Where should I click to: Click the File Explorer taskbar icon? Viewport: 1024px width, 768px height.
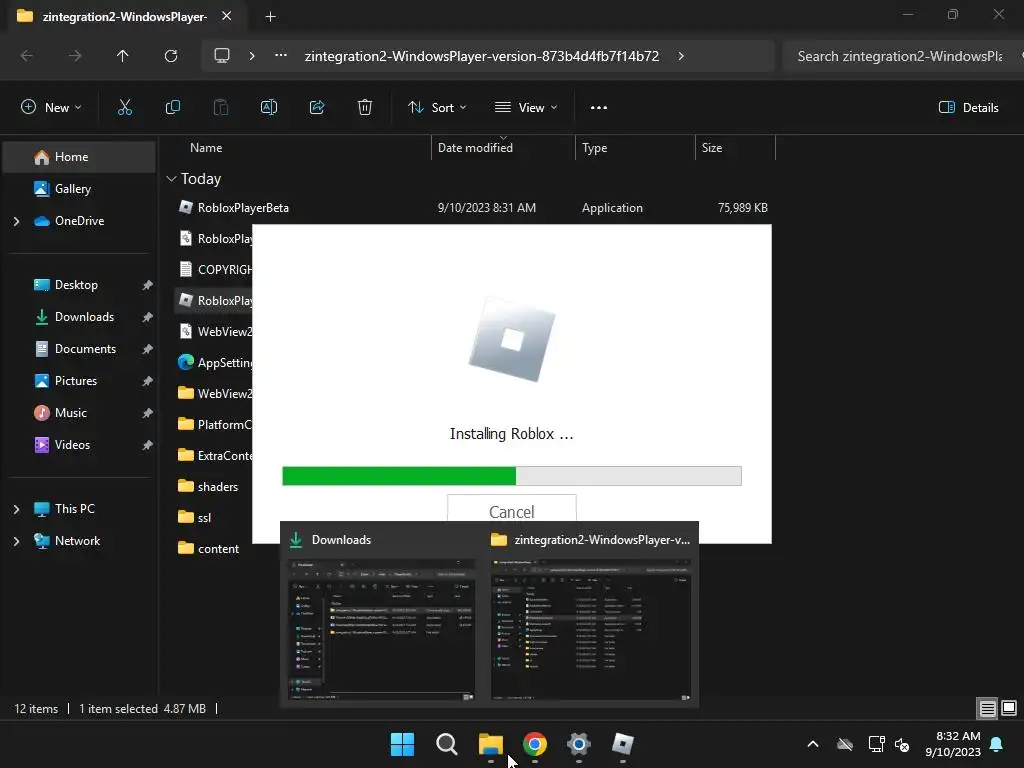pyautogui.click(x=490, y=744)
